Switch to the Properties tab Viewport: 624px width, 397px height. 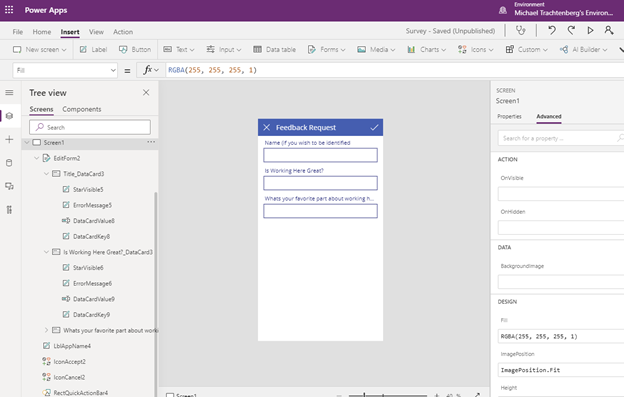509,116
